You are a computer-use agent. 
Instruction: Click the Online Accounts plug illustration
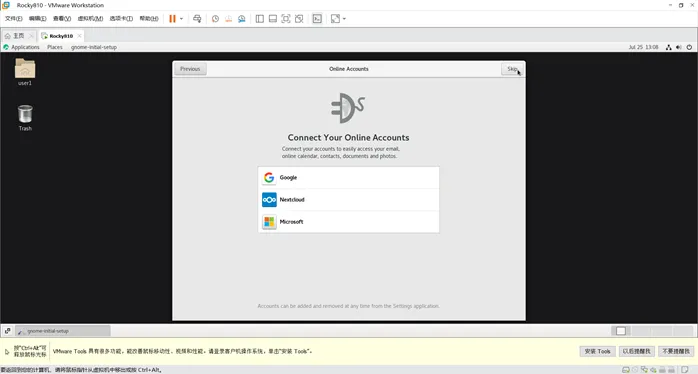tap(348, 108)
